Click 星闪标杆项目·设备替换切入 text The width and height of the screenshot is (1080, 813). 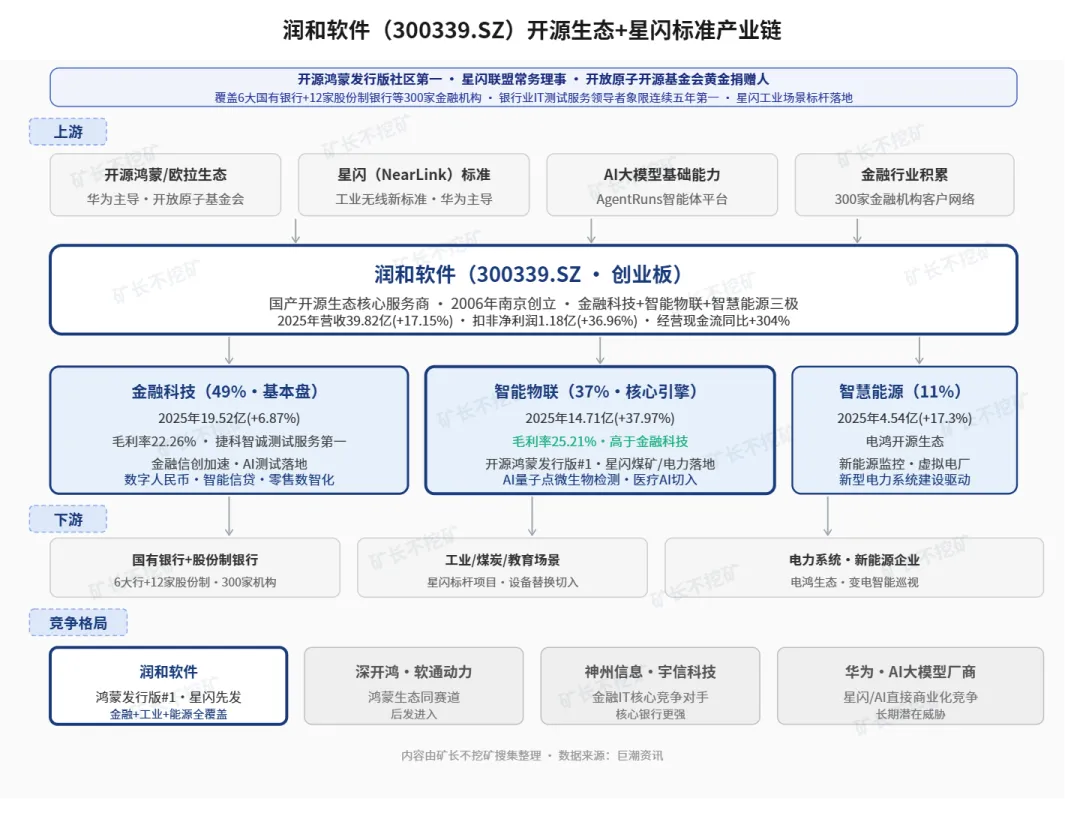coord(502,582)
